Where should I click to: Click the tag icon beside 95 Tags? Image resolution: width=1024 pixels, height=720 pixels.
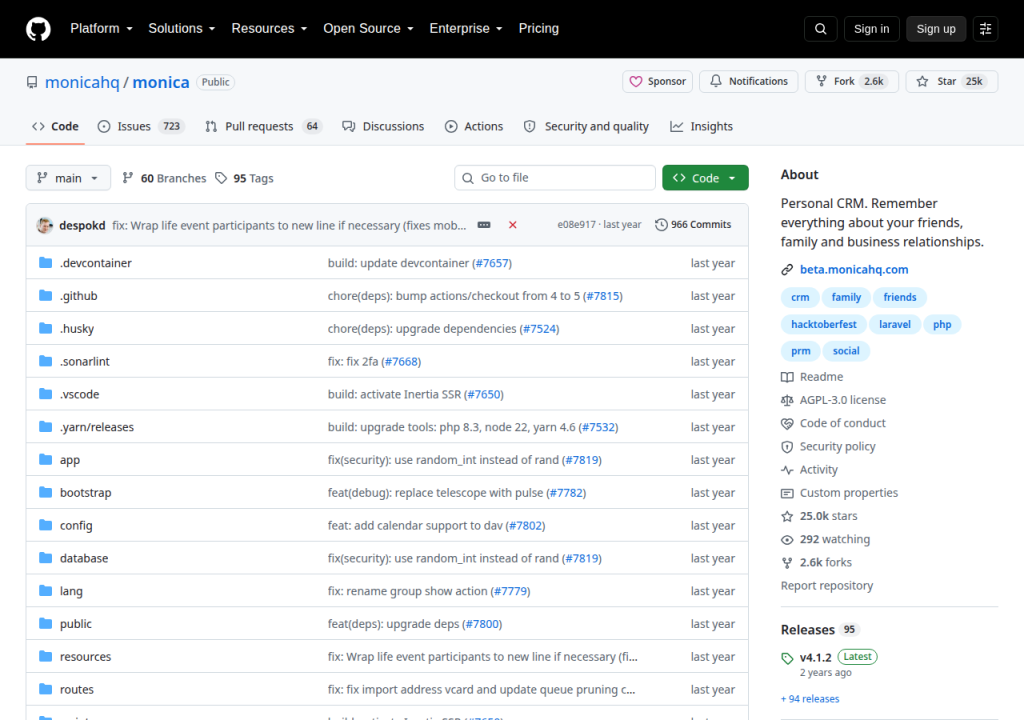coord(221,178)
